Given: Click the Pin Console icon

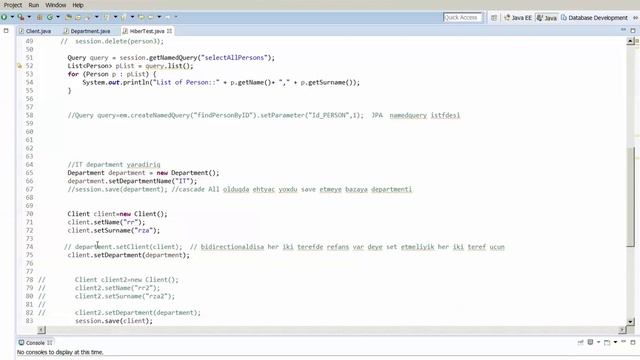Looking at the screenshot, I should pos(580,342).
